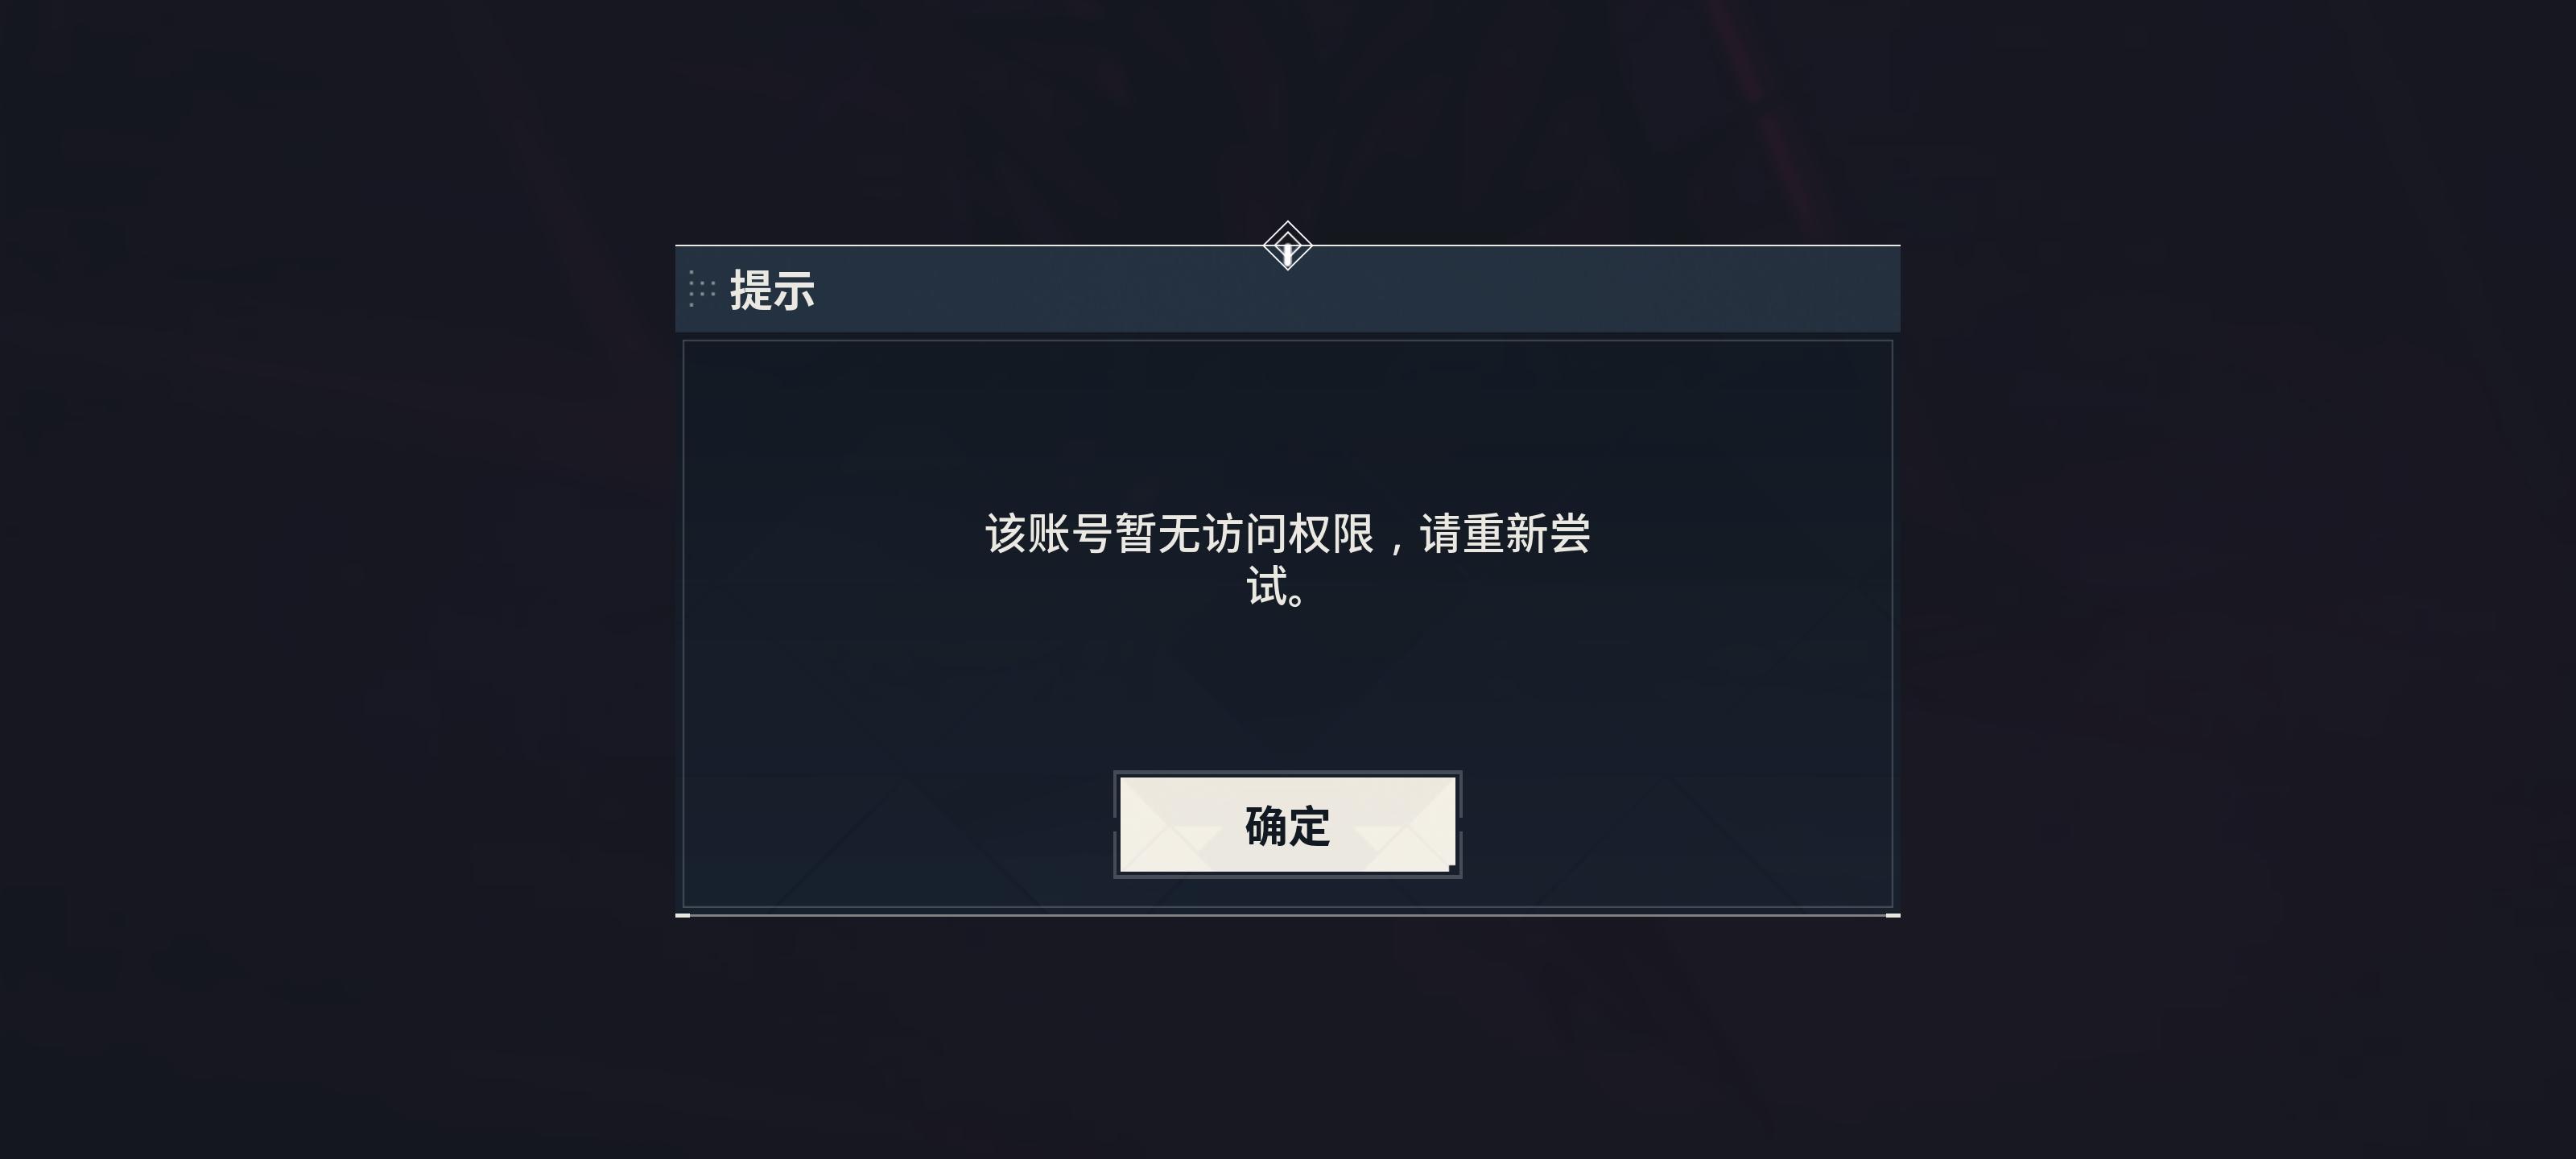Click the diamond emblem atop the dialog
This screenshot has width=2576, height=1159.
[1287, 246]
